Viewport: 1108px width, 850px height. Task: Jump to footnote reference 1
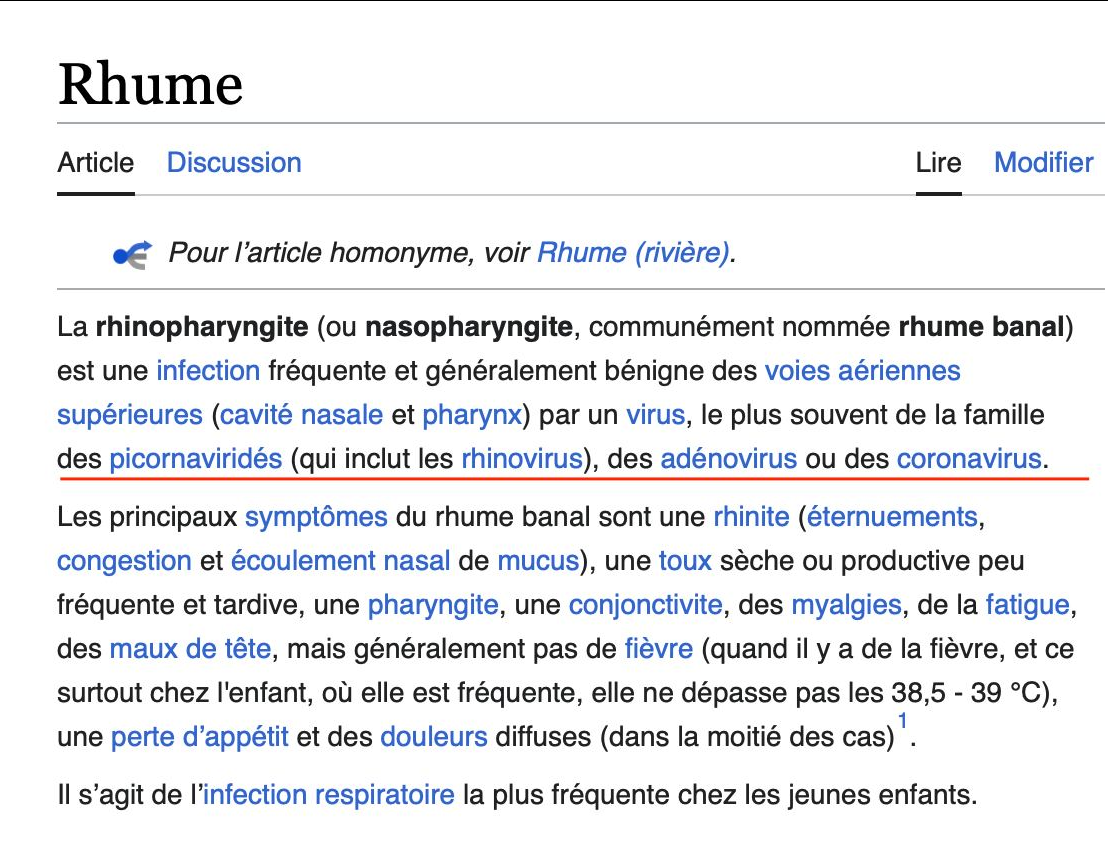[902, 723]
